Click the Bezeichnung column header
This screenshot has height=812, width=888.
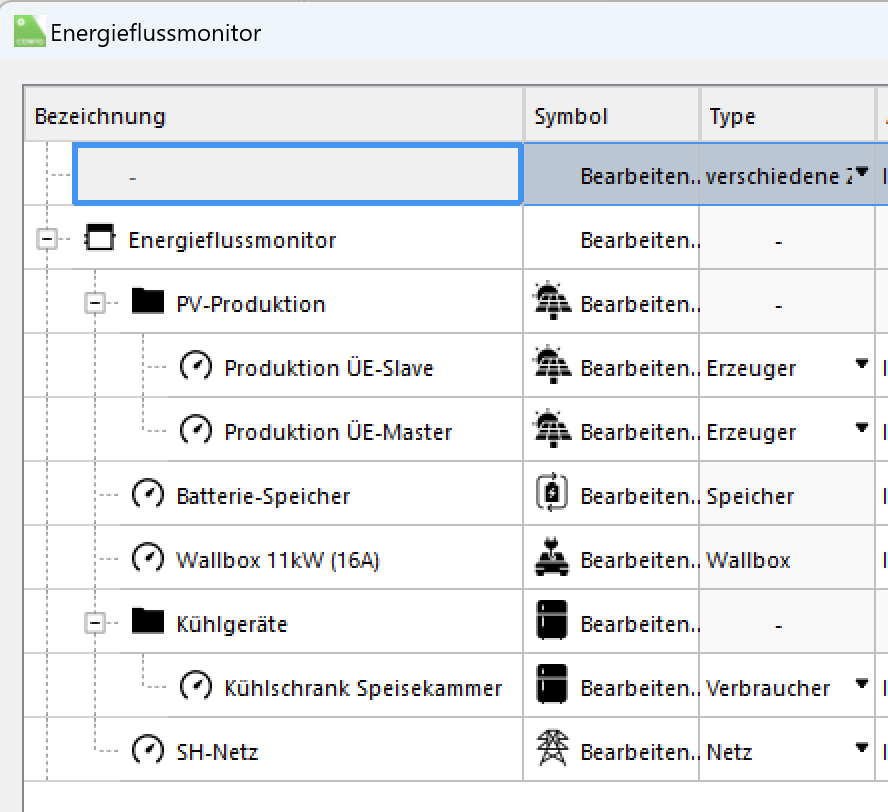(x=100, y=117)
